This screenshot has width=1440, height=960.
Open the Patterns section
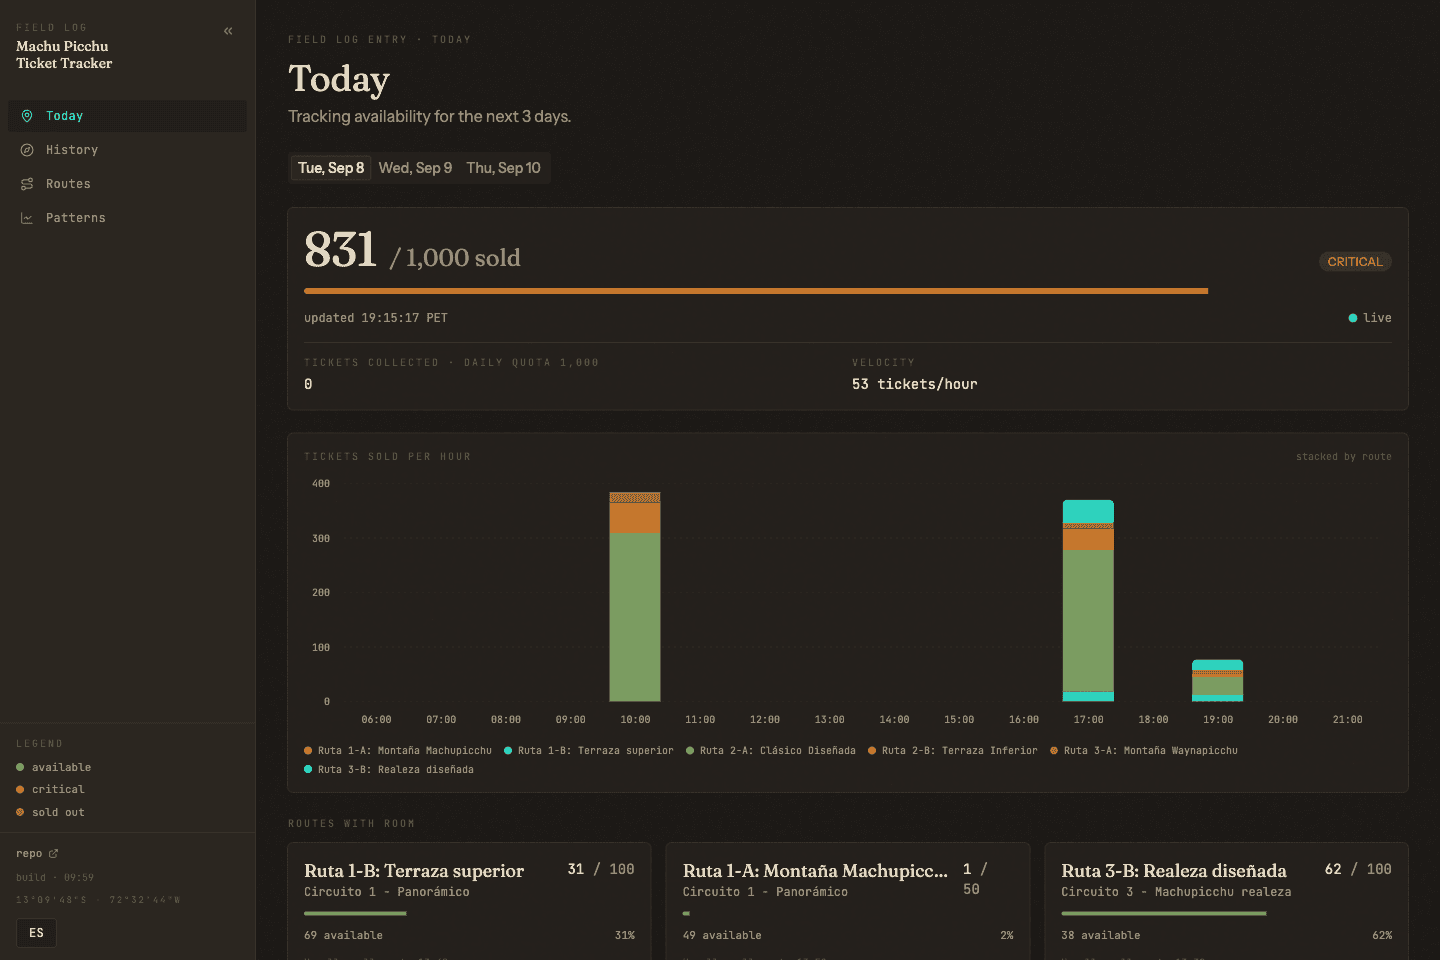pyautogui.click(x=127, y=218)
